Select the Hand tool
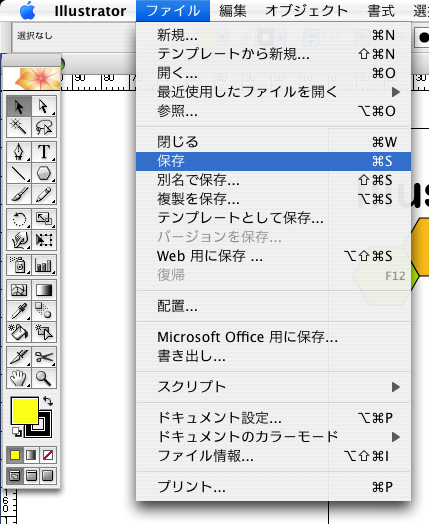Screen dimensions: 429x524 pos(19,378)
